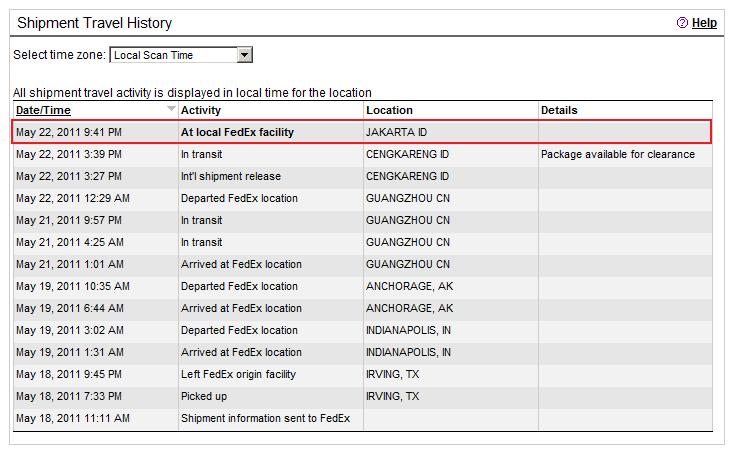
Task: Click the Location column header
Action: tap(389, 110)
